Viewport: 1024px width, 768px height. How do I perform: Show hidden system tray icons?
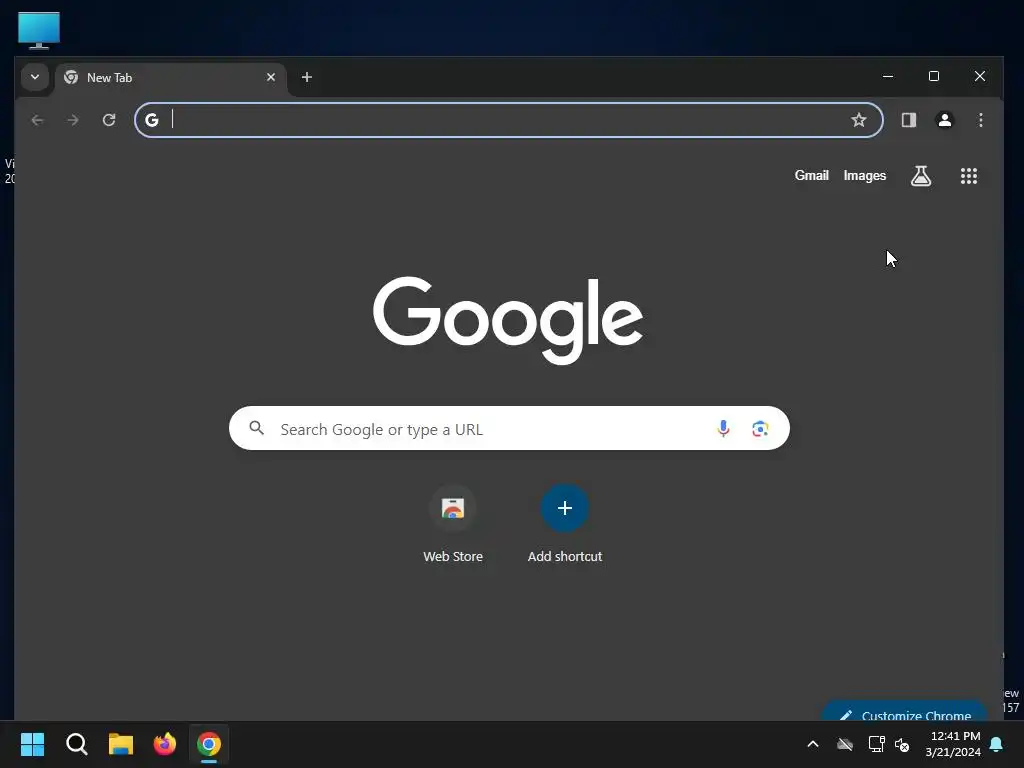813,744
